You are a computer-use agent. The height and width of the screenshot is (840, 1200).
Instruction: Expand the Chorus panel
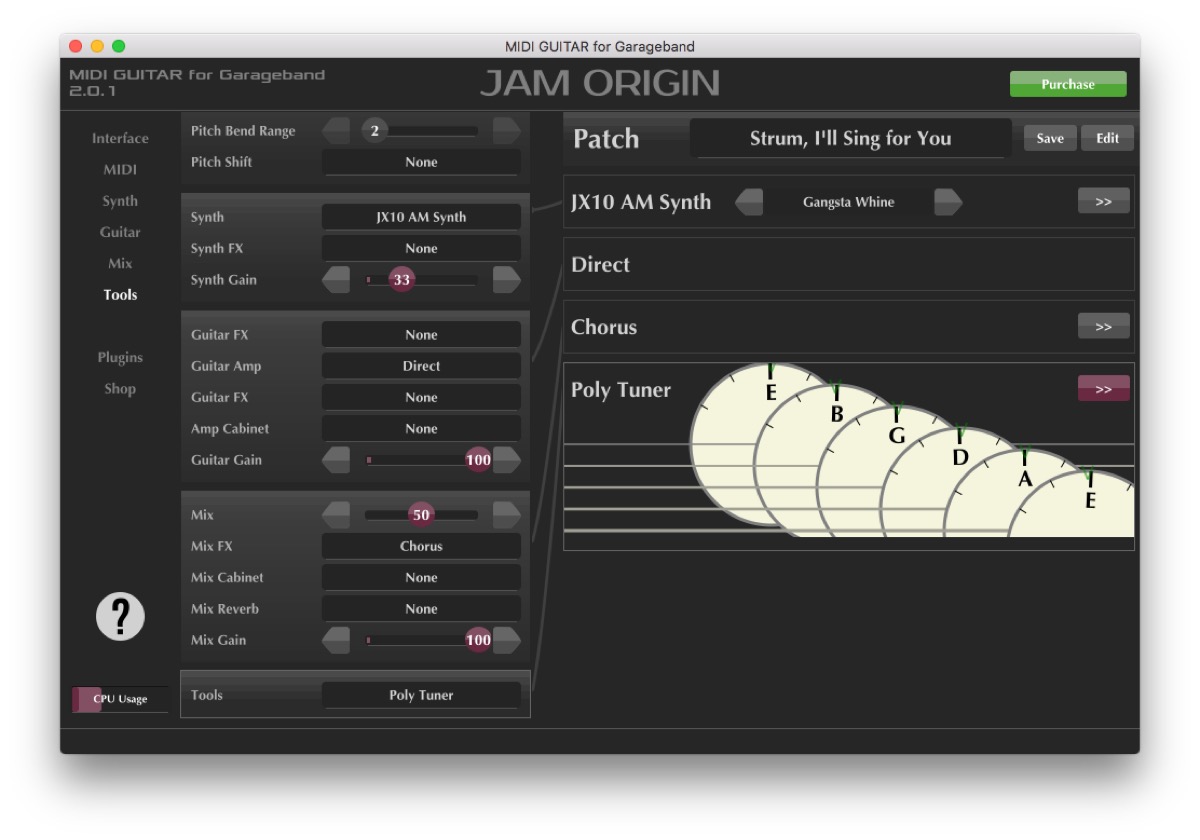click(x=1103, y=326)
